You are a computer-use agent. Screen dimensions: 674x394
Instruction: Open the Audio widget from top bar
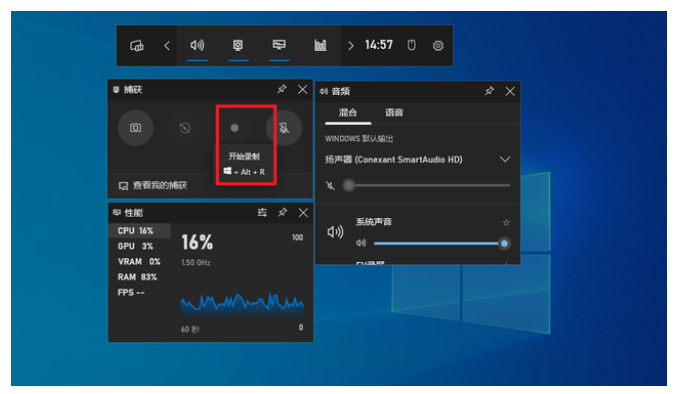(x=197, y=45)
